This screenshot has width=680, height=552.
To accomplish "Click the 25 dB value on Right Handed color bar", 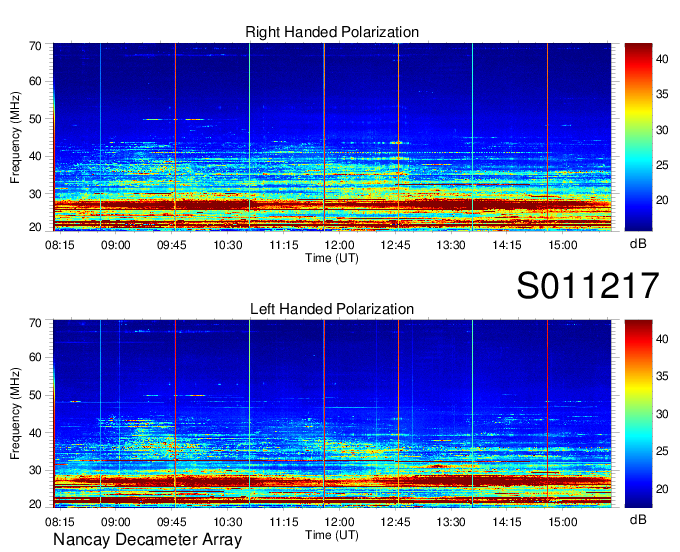I will click(662, 165).
